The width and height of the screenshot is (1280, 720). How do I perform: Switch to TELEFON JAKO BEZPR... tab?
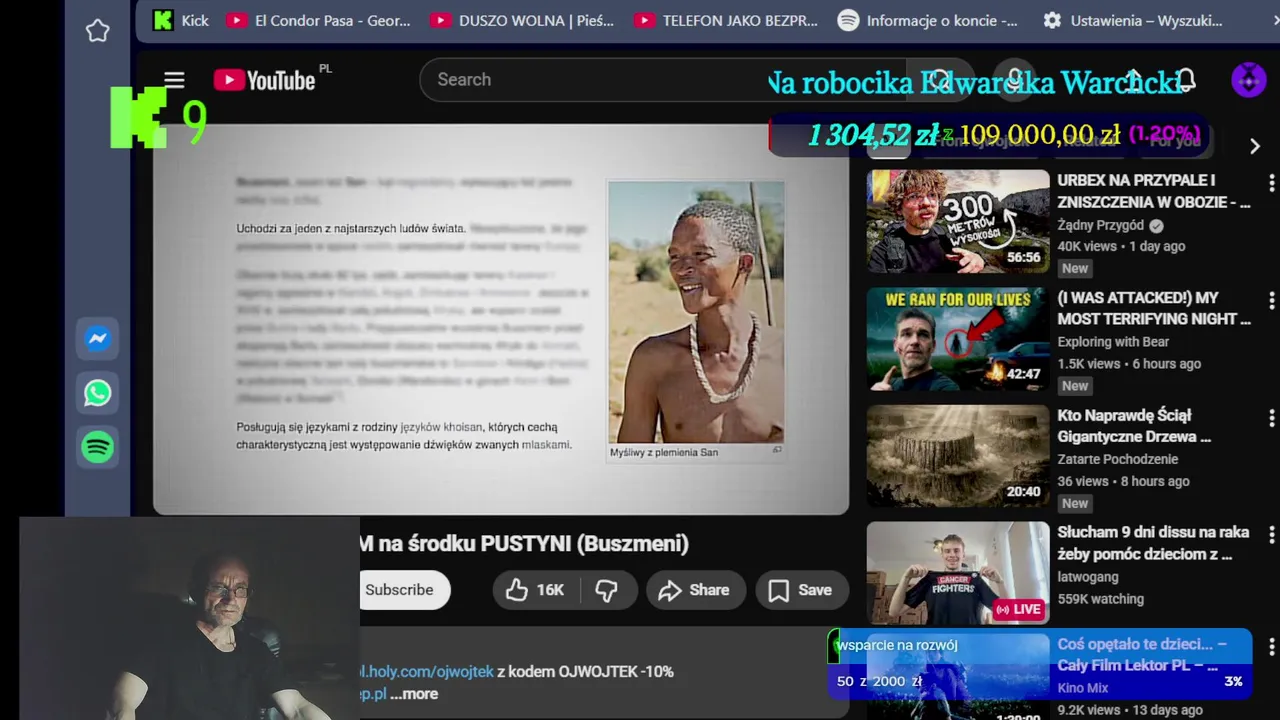pyautogui.click(x=726, y=20)
